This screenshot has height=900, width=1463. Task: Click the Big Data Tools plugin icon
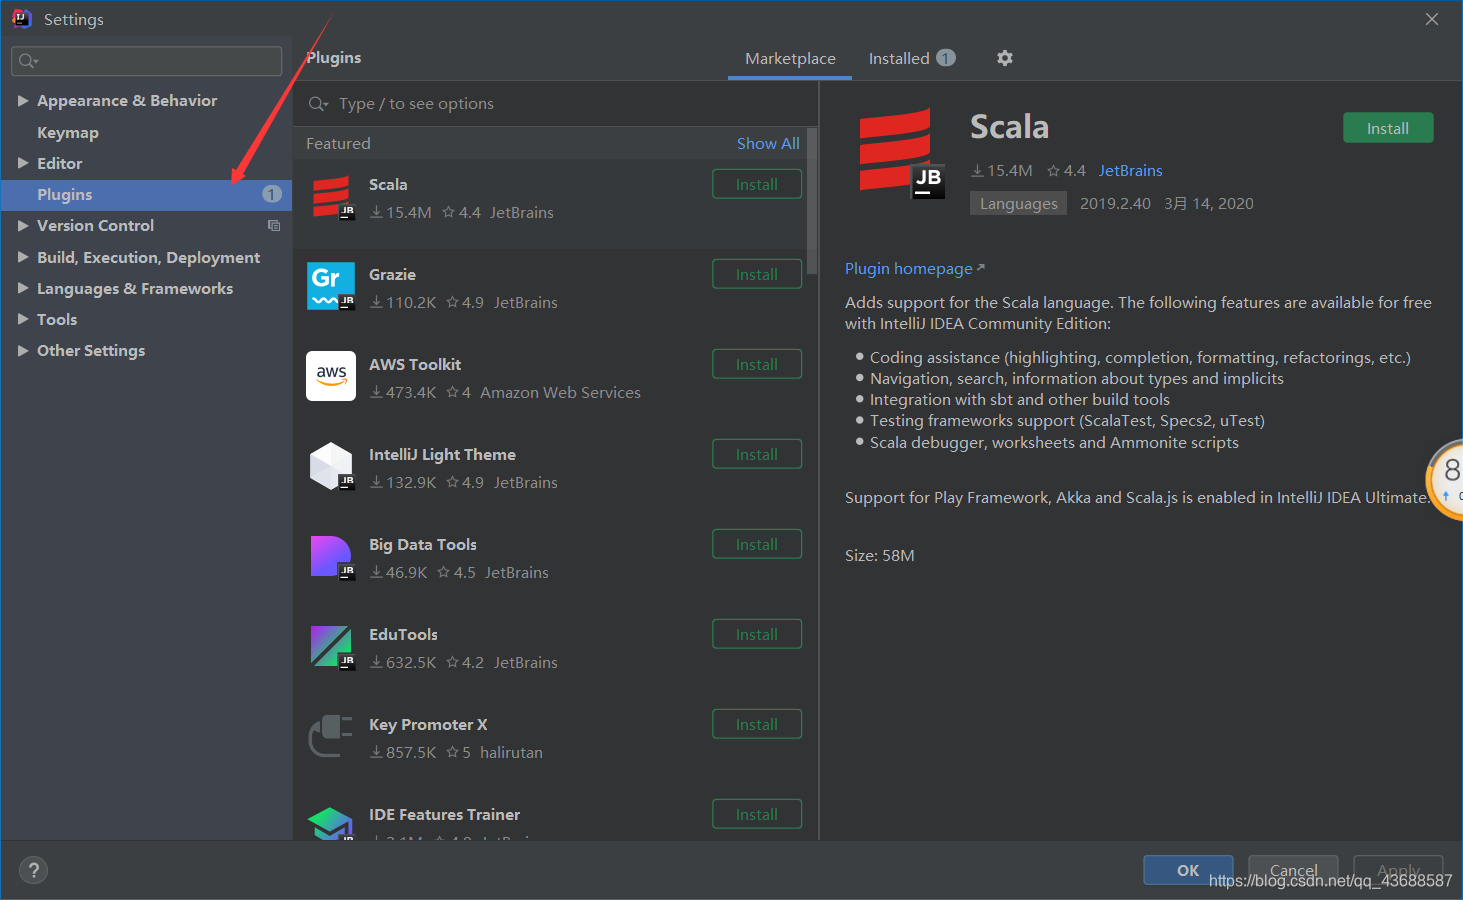pos(331,556)
